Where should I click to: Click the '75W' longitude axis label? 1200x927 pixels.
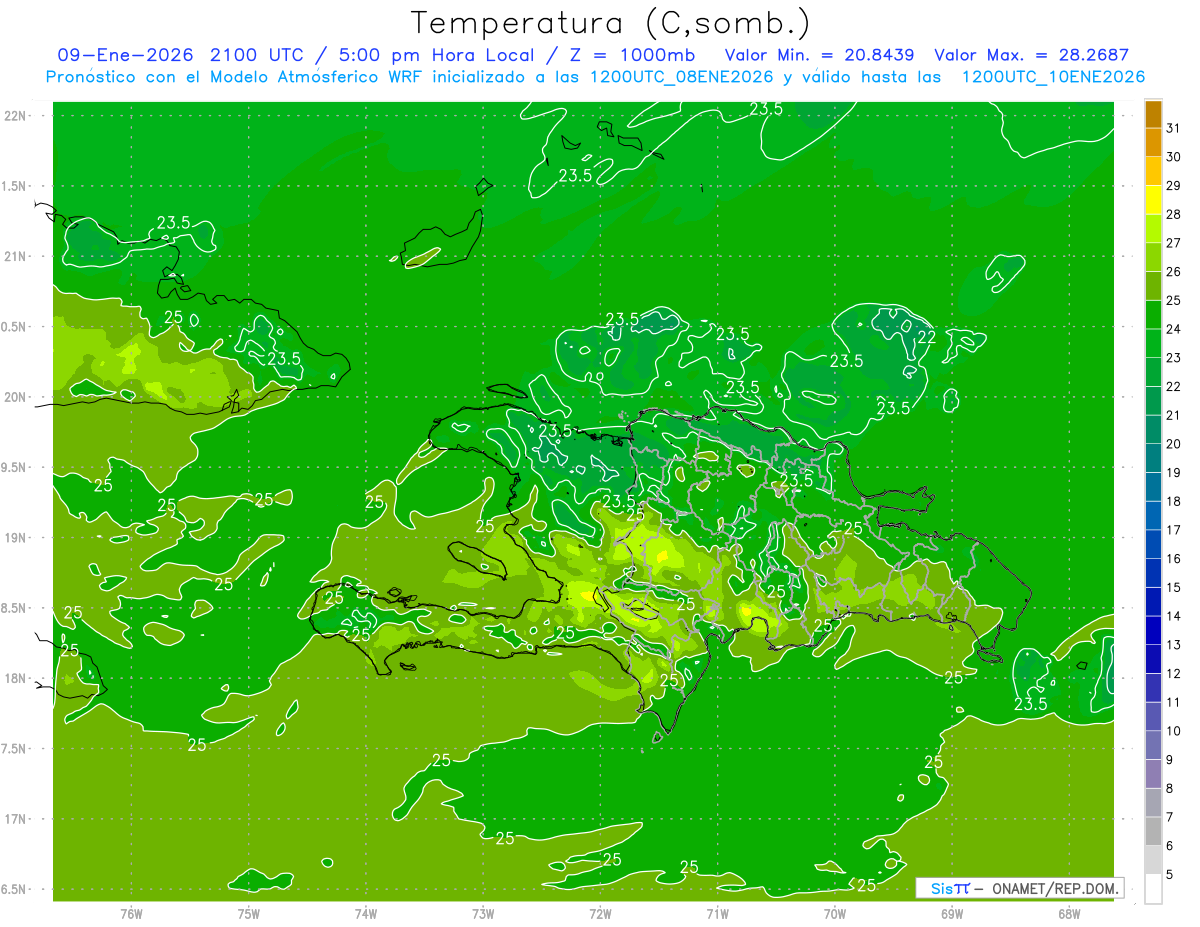[x=249, y=913]
